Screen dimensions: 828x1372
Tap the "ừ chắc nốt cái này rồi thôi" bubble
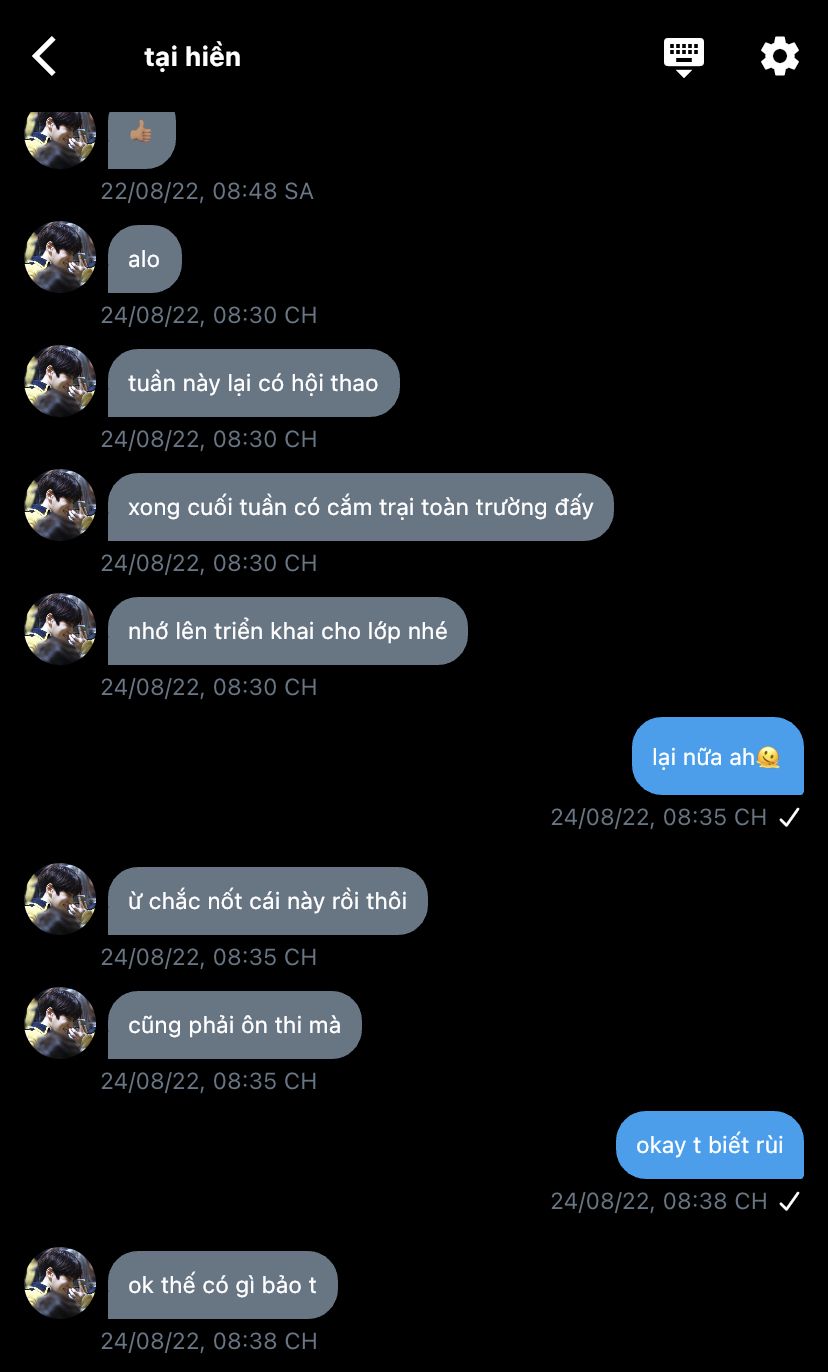(267, 901)
